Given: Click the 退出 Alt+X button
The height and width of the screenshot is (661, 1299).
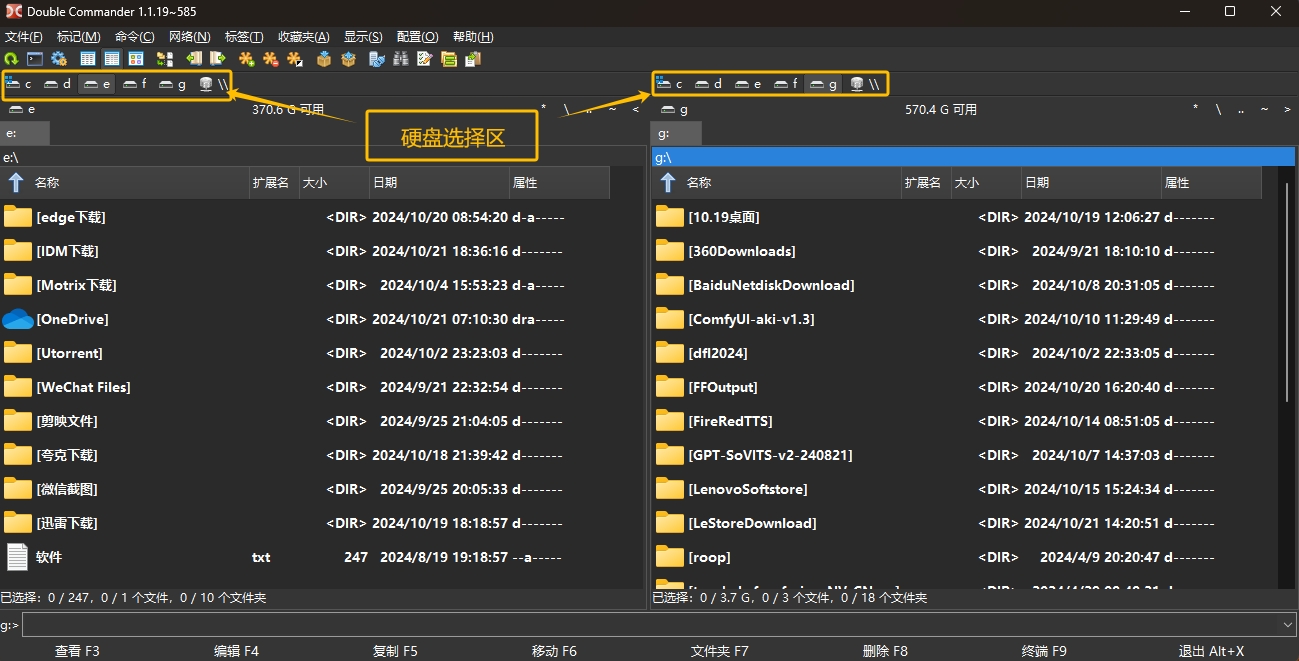Looking at the screenshot, I should (x=1212, y=651).
